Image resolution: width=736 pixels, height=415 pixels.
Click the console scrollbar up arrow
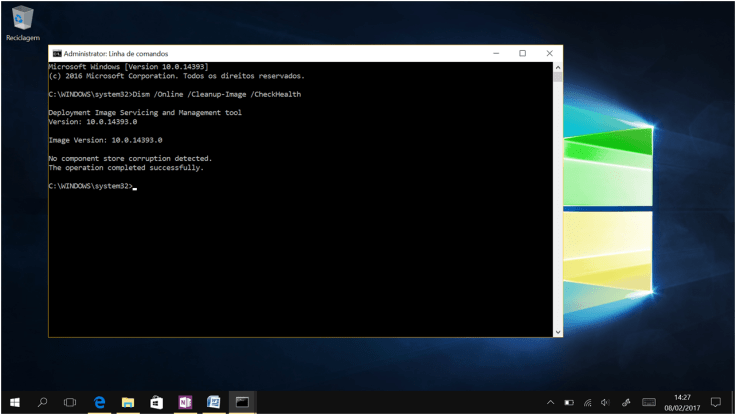click(x=557, y=66)
